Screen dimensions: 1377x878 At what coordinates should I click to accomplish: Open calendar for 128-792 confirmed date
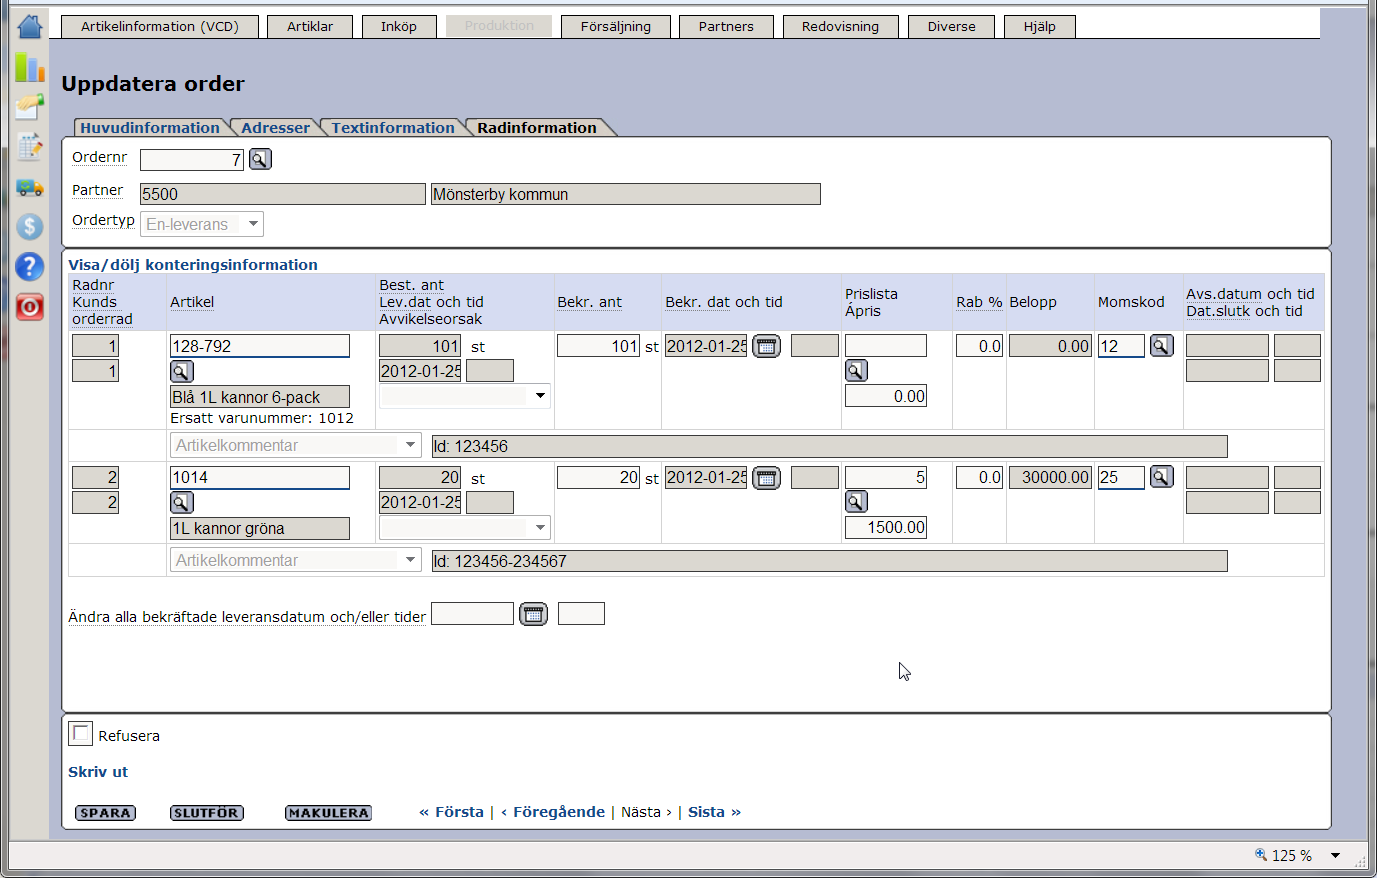pos(766,346)
